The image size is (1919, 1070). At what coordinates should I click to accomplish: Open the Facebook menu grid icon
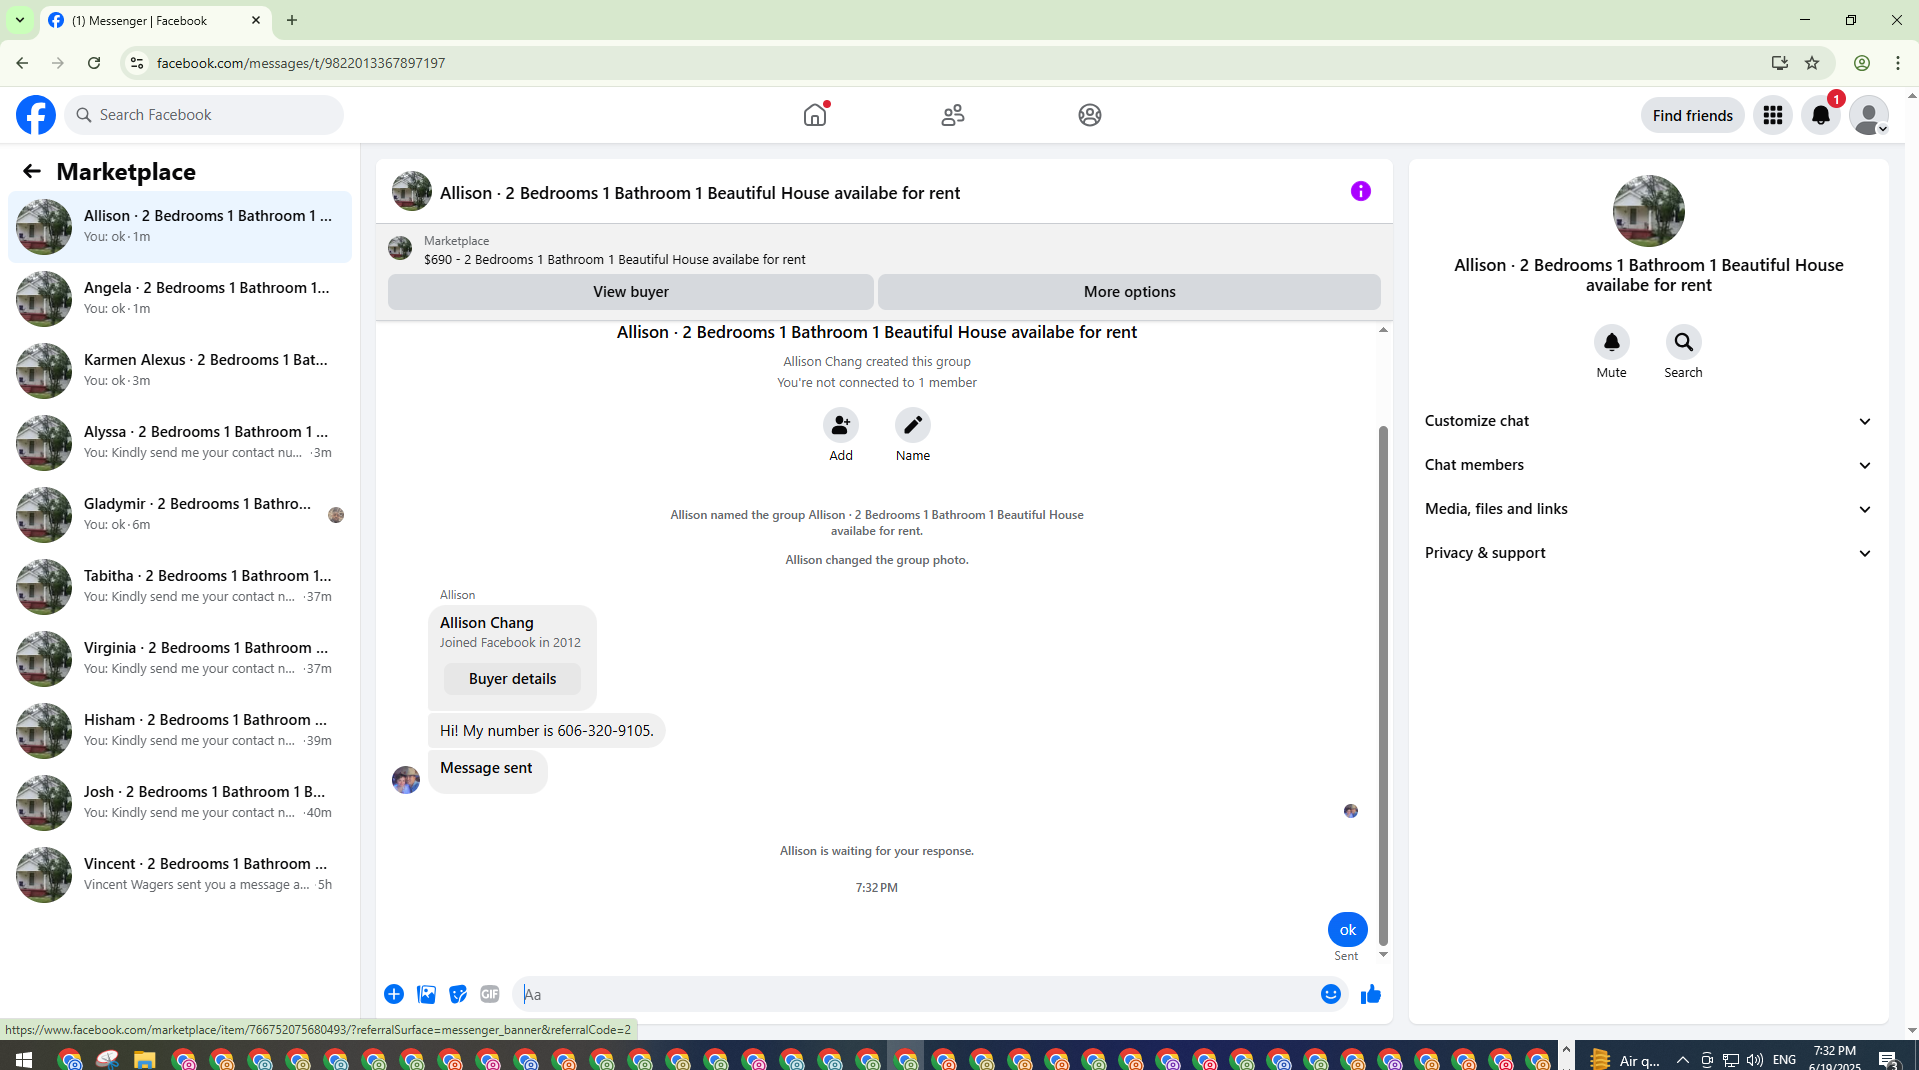pos(1773,115)
